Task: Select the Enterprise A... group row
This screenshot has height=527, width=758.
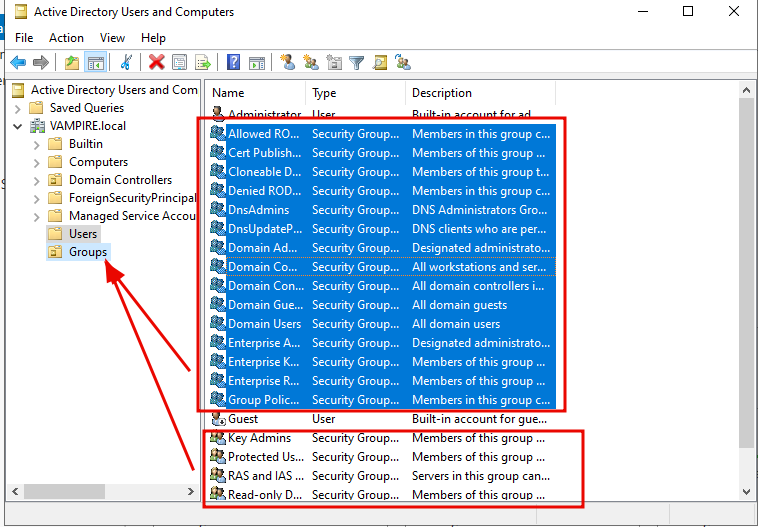Action: tap(383, 343)
